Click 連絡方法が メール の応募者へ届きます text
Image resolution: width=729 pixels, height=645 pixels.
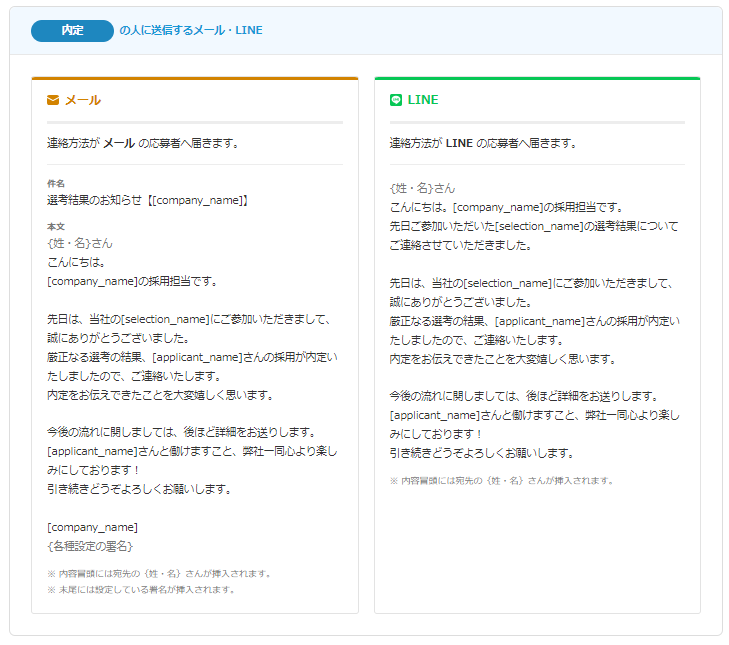(143, 143)
